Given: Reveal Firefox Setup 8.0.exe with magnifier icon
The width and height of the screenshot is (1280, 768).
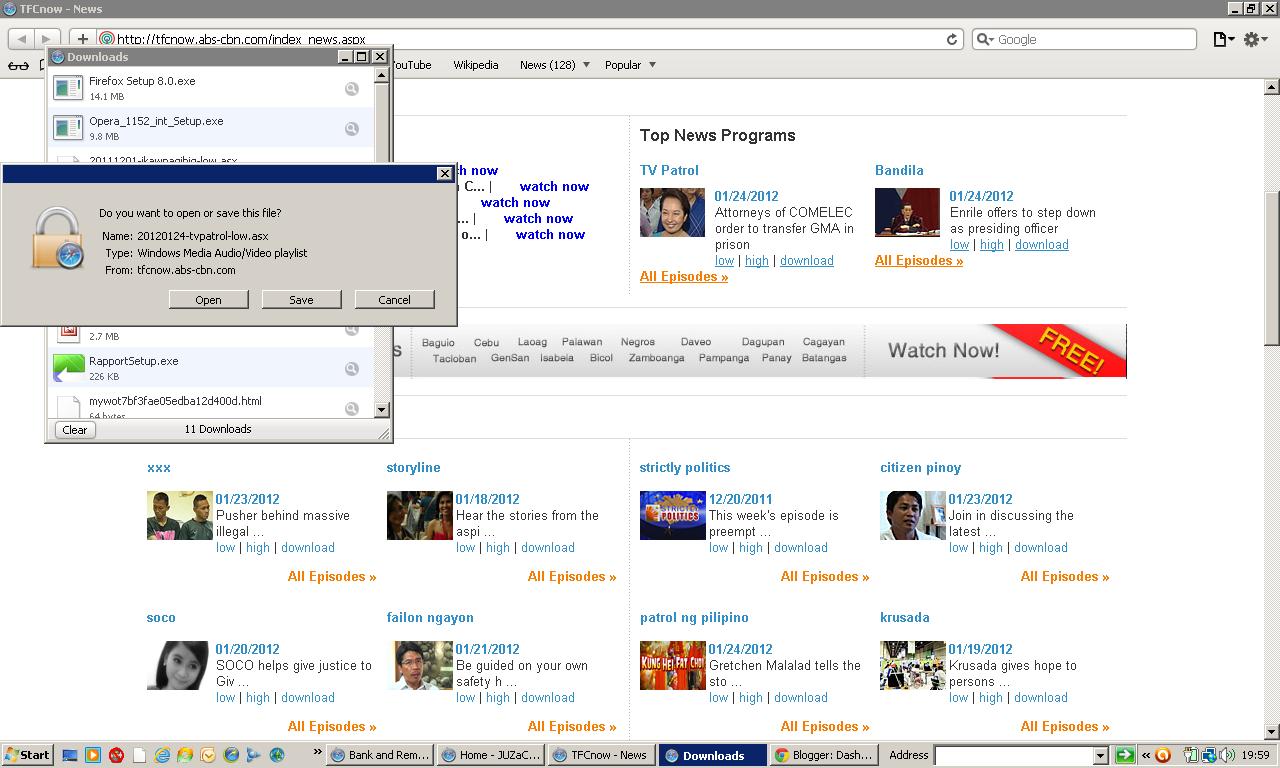Looking at the screenshot, I should point(352,89).
